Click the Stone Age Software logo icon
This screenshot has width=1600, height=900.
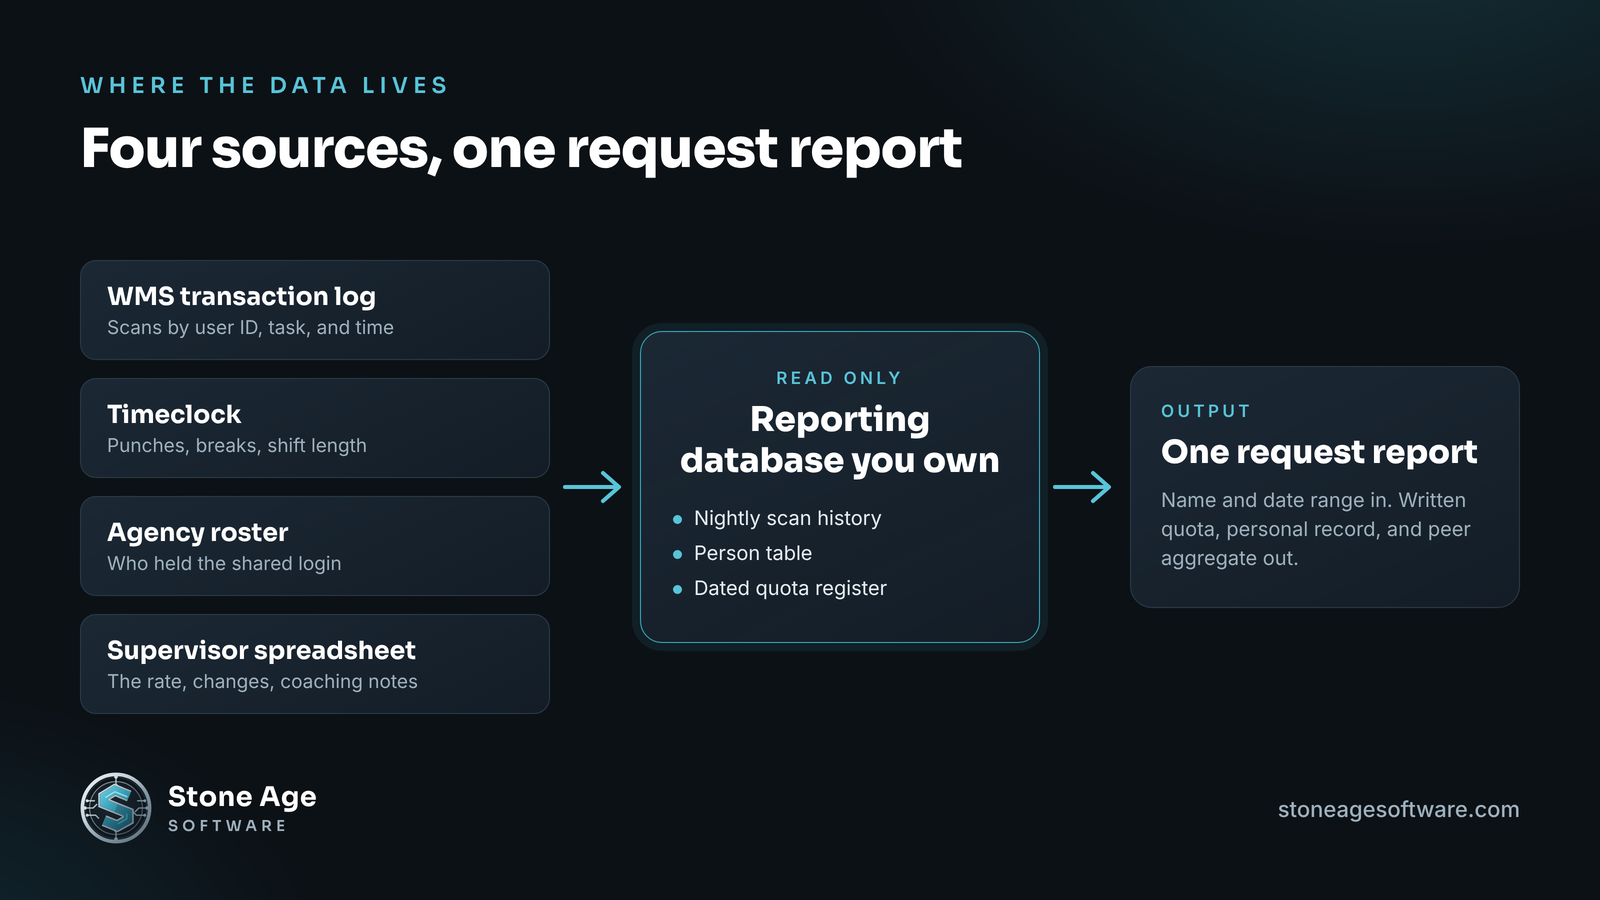point(116,808)
